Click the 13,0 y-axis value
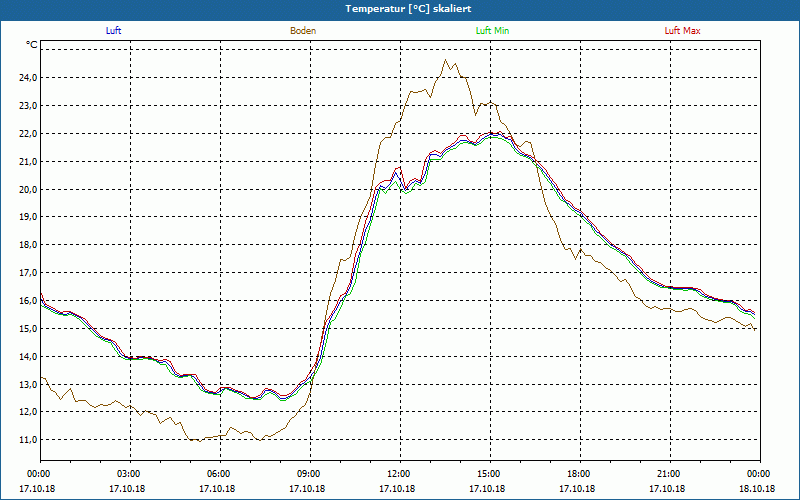The image size is (800, 500). [x=28, y=384]
